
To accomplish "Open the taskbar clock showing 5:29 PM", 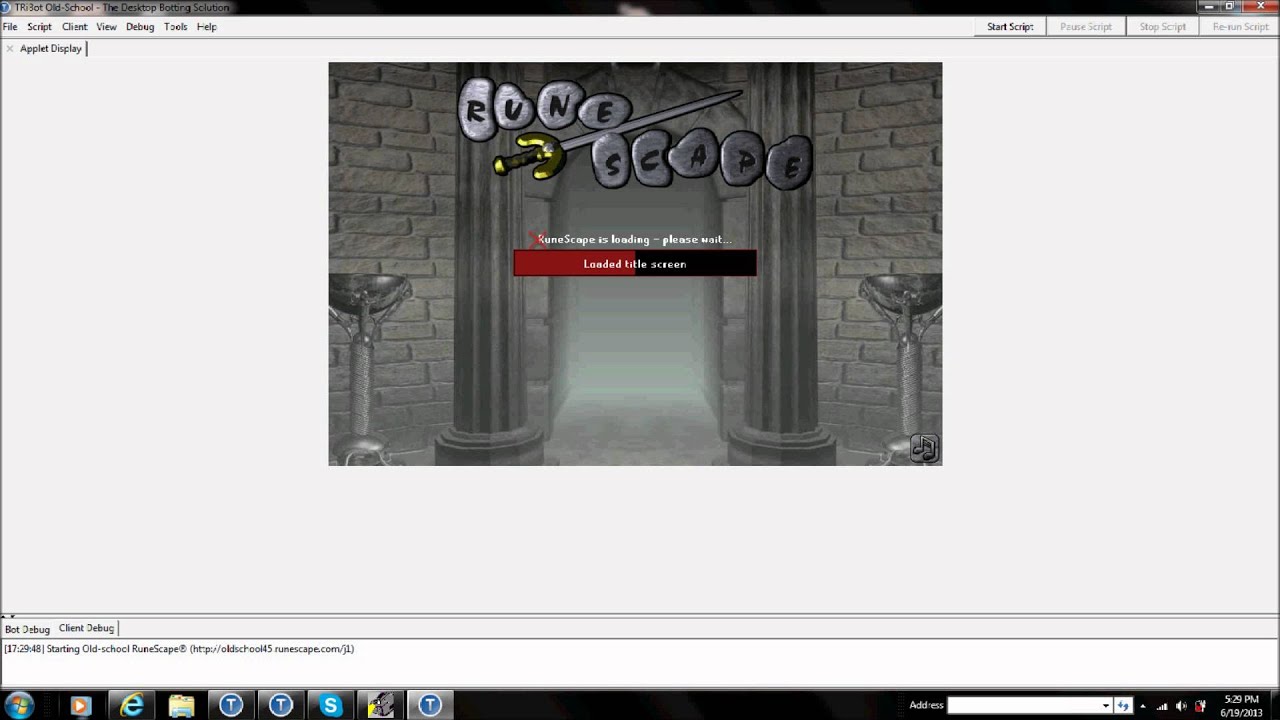I will (1242, 706).
